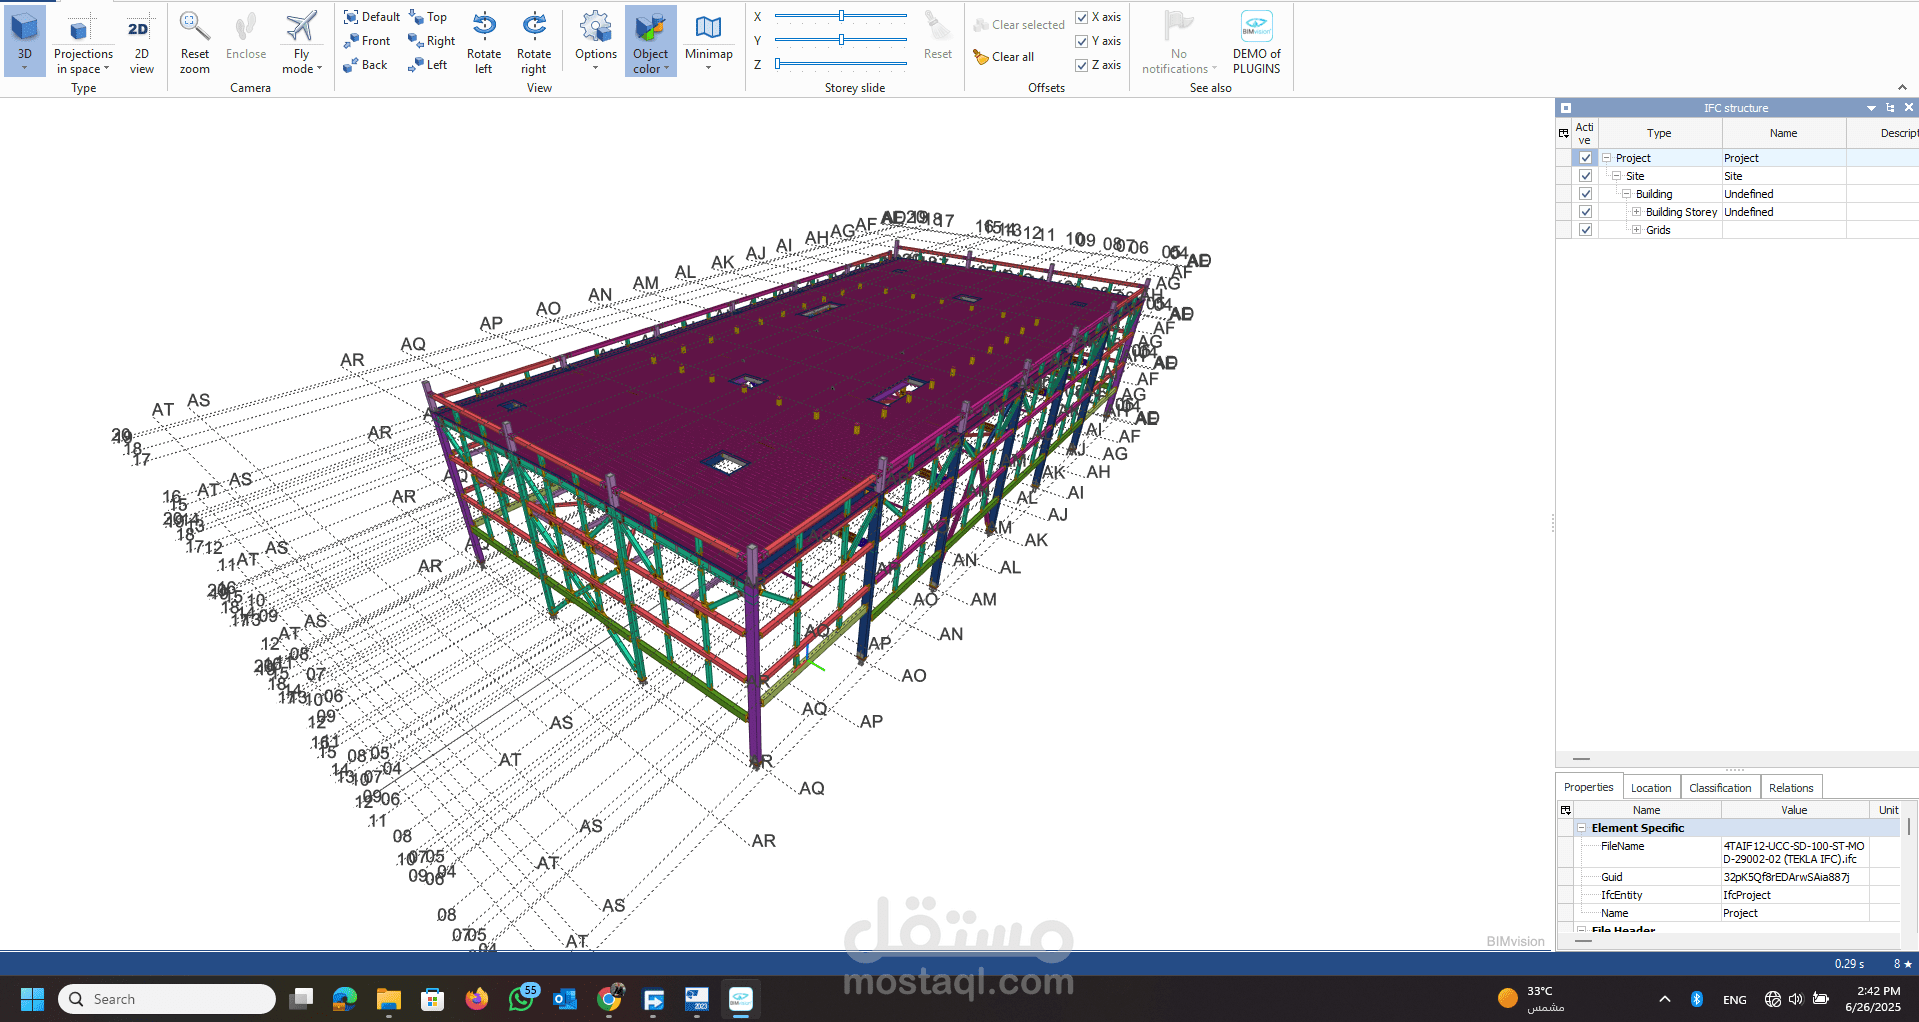Image resolution: width=1919 pixels, height=1022 pixels.
Task: Click the Rotate right view icon
Action: 534,28
